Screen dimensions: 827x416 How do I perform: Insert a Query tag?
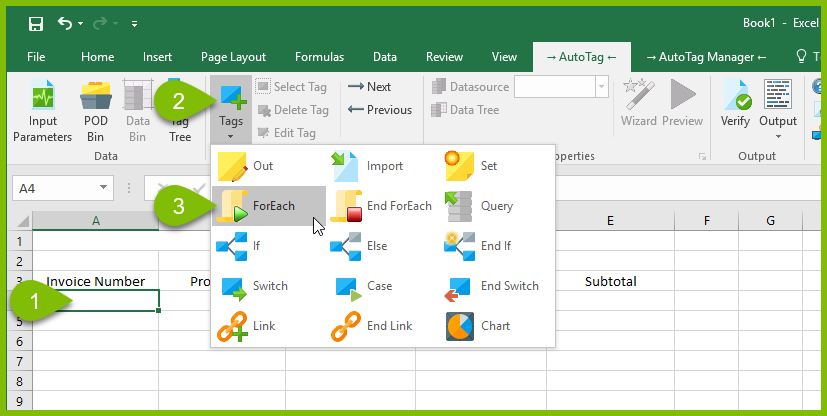(497, 206)
